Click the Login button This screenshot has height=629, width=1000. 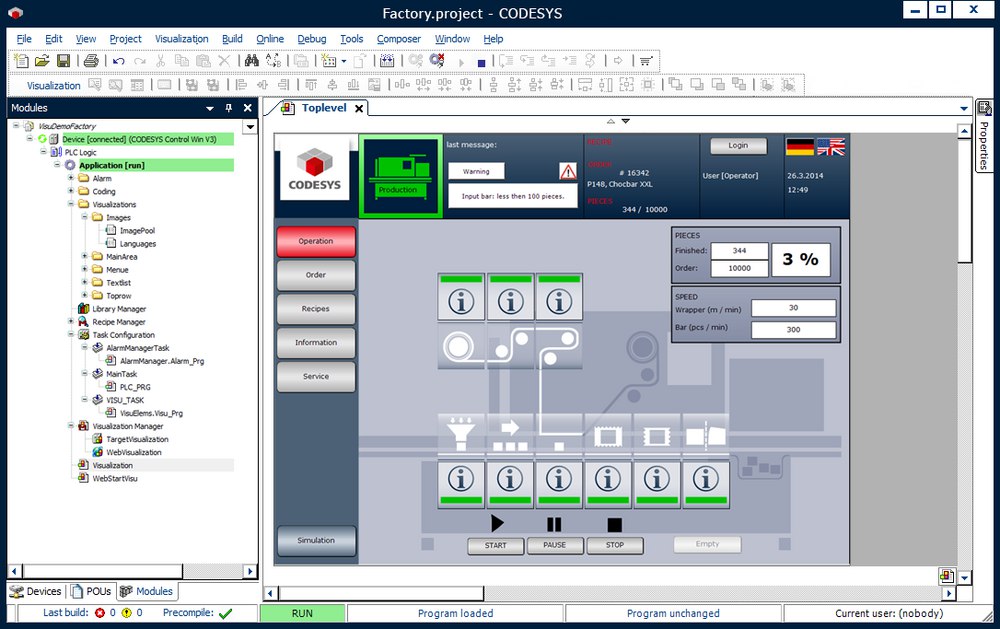point(738,145)
